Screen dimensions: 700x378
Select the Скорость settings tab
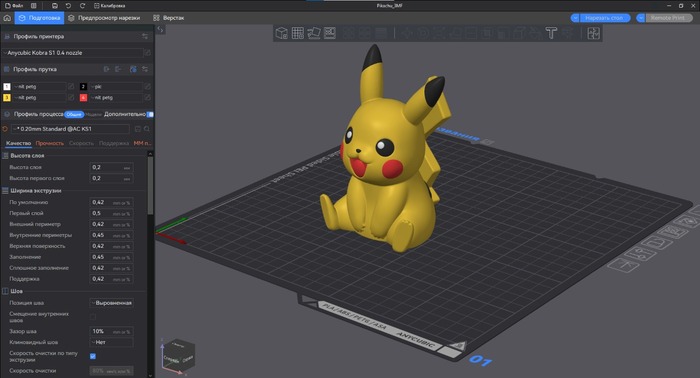pyautogui.click(x=81, y=143)
